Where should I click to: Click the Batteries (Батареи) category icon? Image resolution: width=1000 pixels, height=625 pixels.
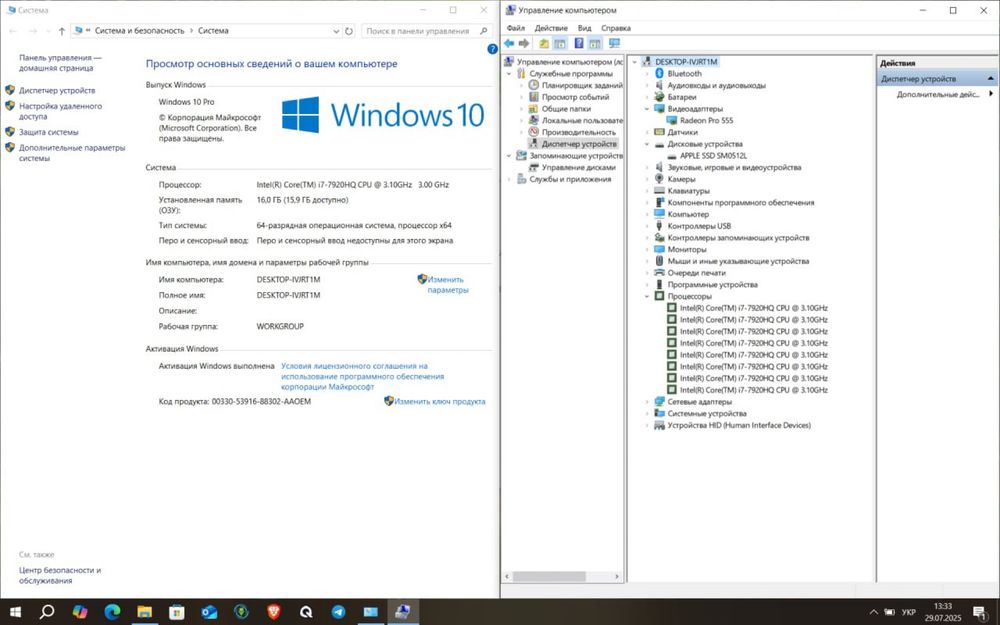tap(659, 97)
